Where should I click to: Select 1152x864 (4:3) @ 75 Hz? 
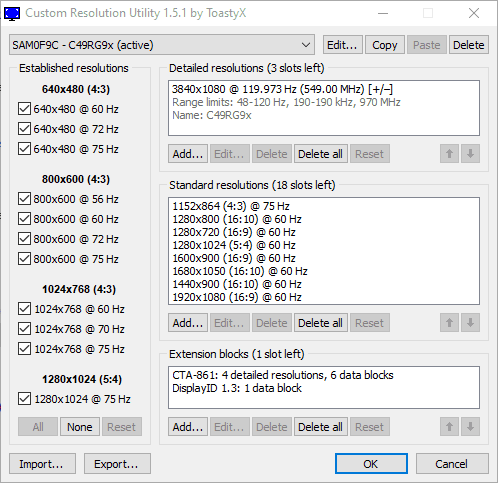[324, 206]
